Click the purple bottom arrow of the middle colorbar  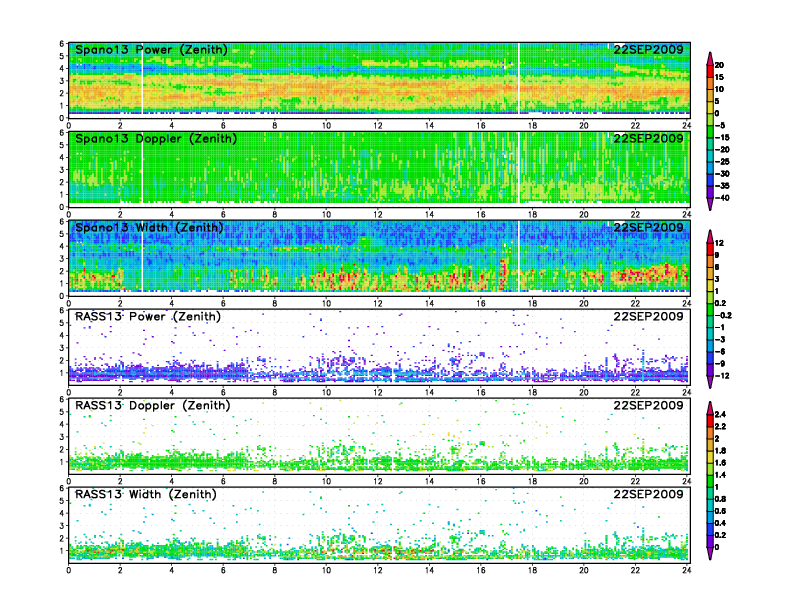710,382
